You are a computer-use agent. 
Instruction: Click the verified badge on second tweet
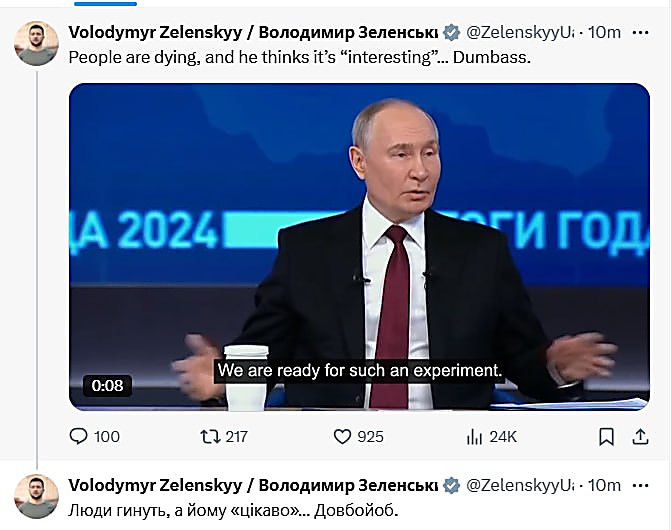click(451, 485)
